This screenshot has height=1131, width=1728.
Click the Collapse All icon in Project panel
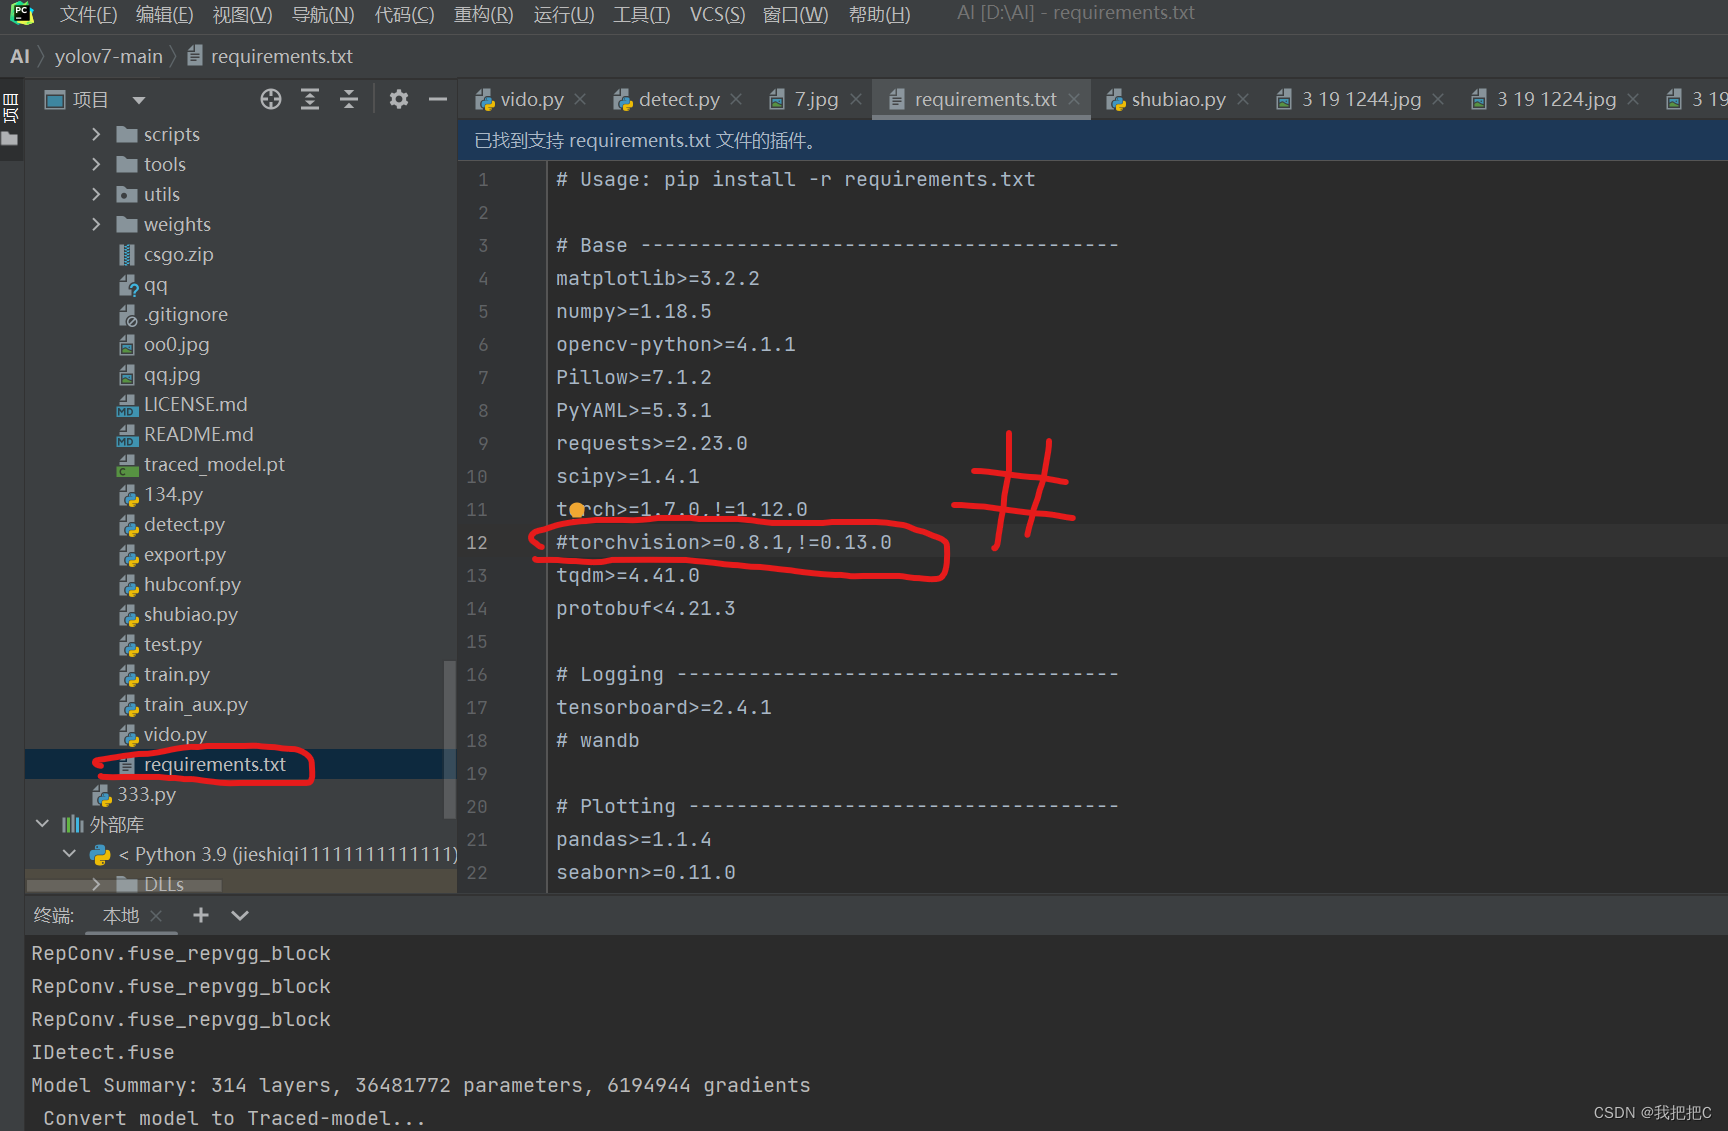[349, 99]
